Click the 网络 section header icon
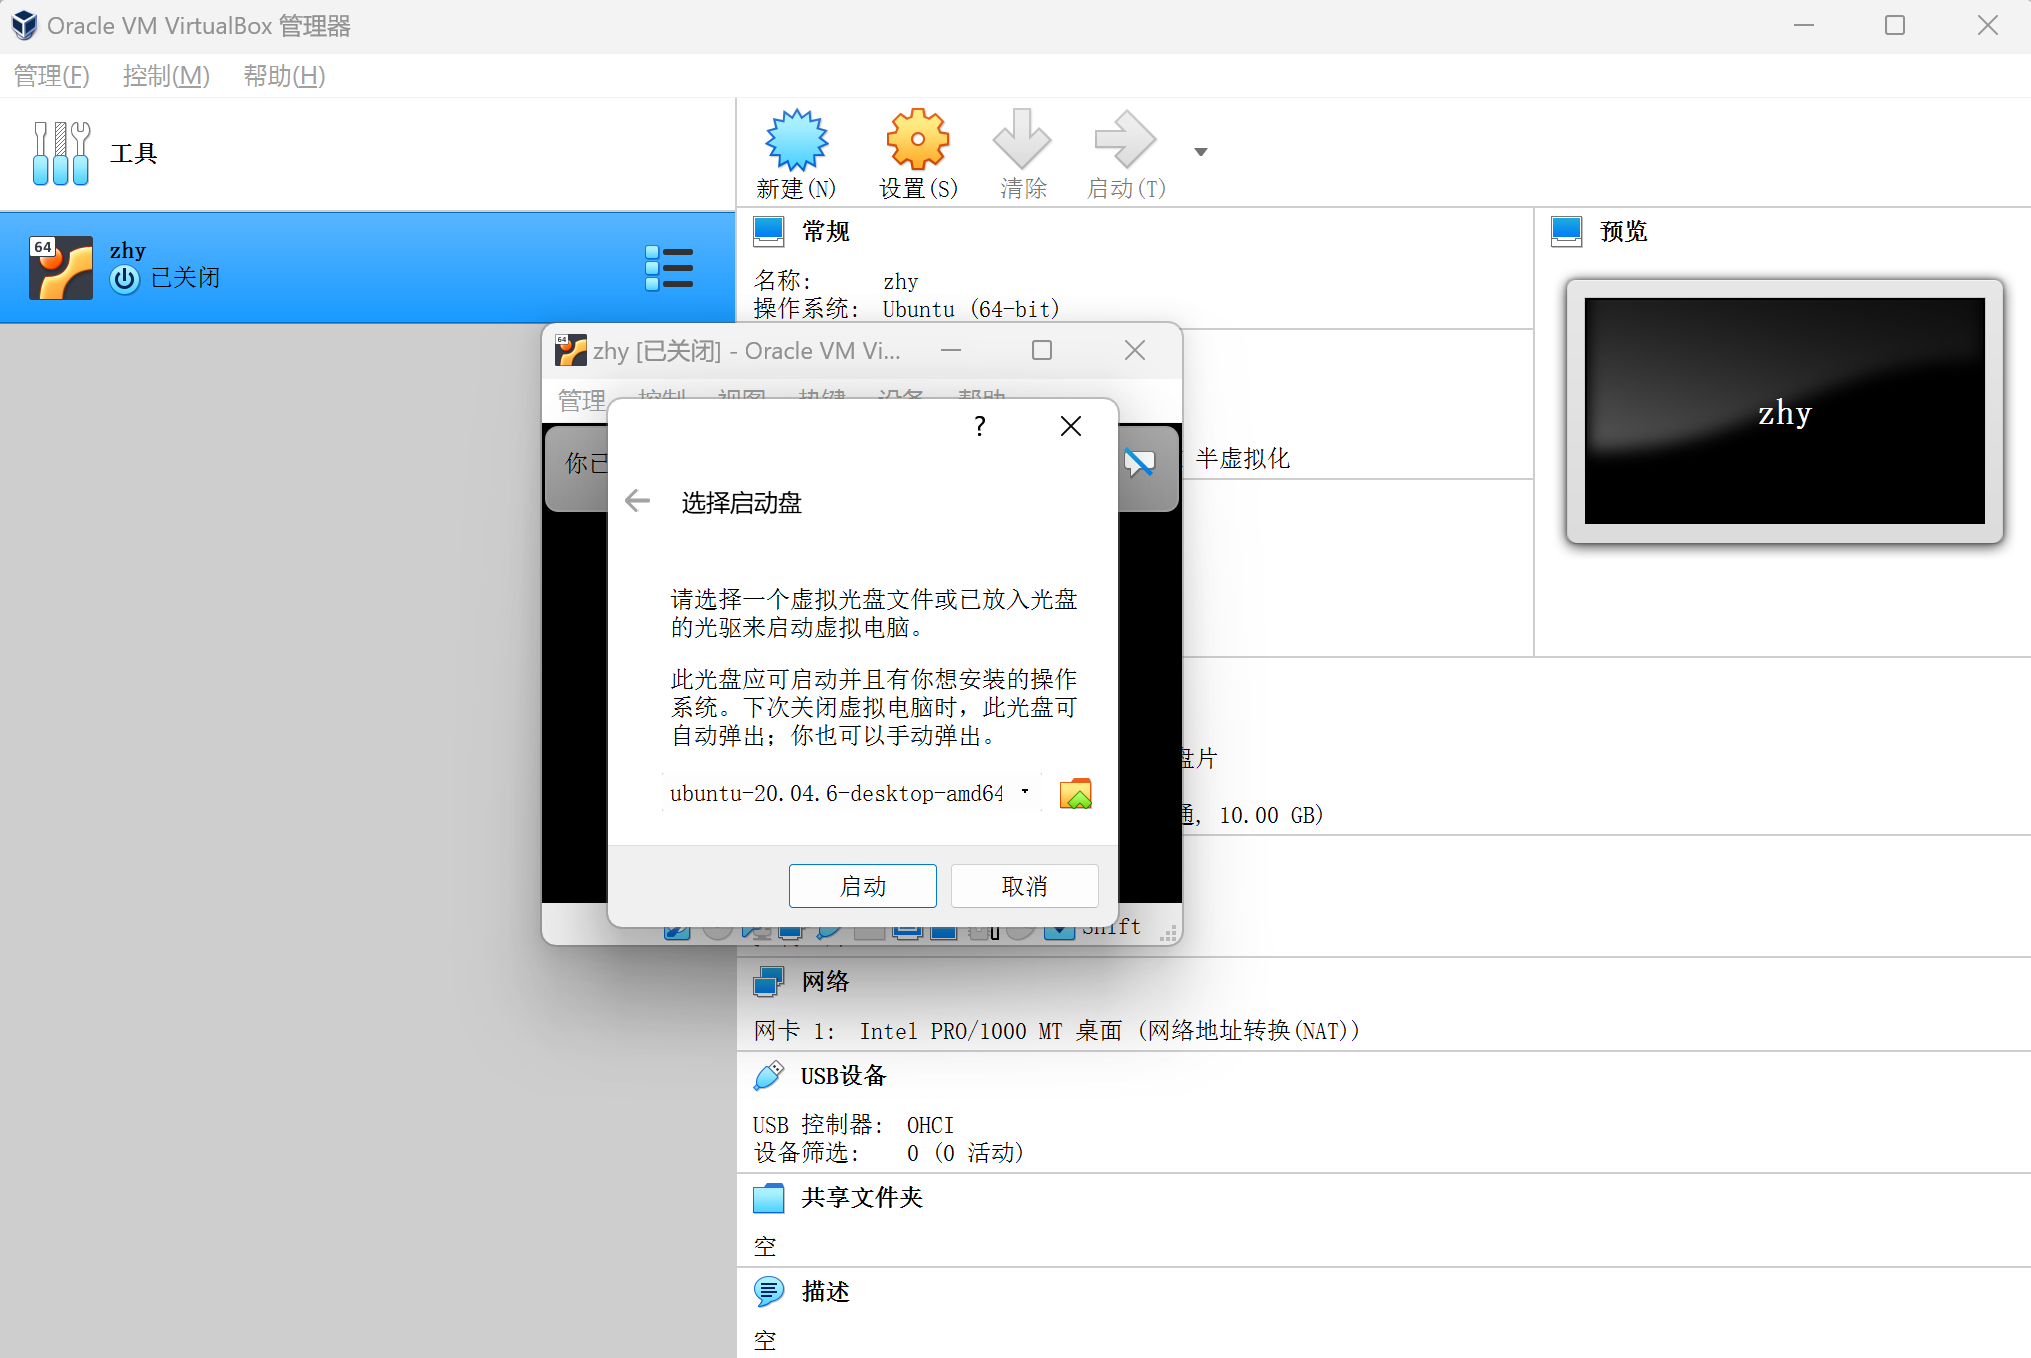Viewport: 2031px width, 1358px height. (769, 981)
